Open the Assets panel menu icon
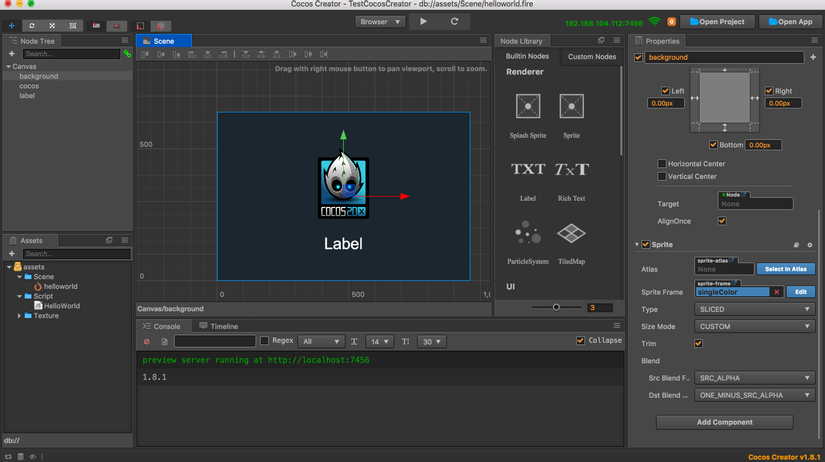This screenshot has height=462, width=825. tap(125, 240)
